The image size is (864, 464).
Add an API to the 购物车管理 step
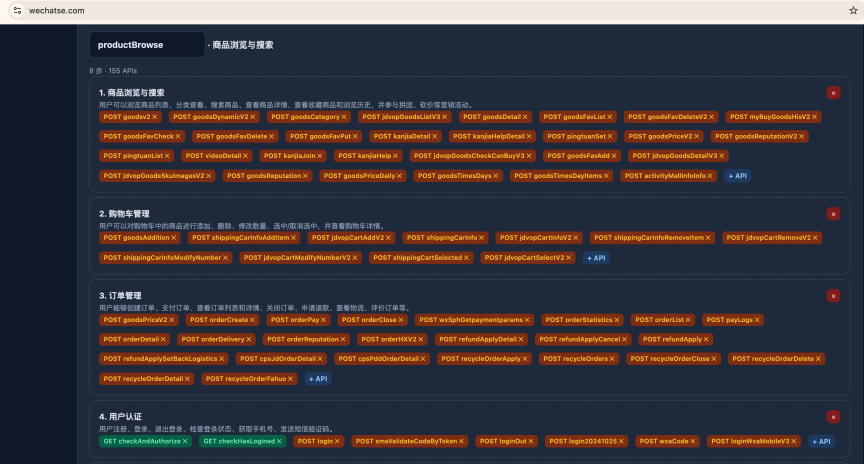(x=596, y=258)
